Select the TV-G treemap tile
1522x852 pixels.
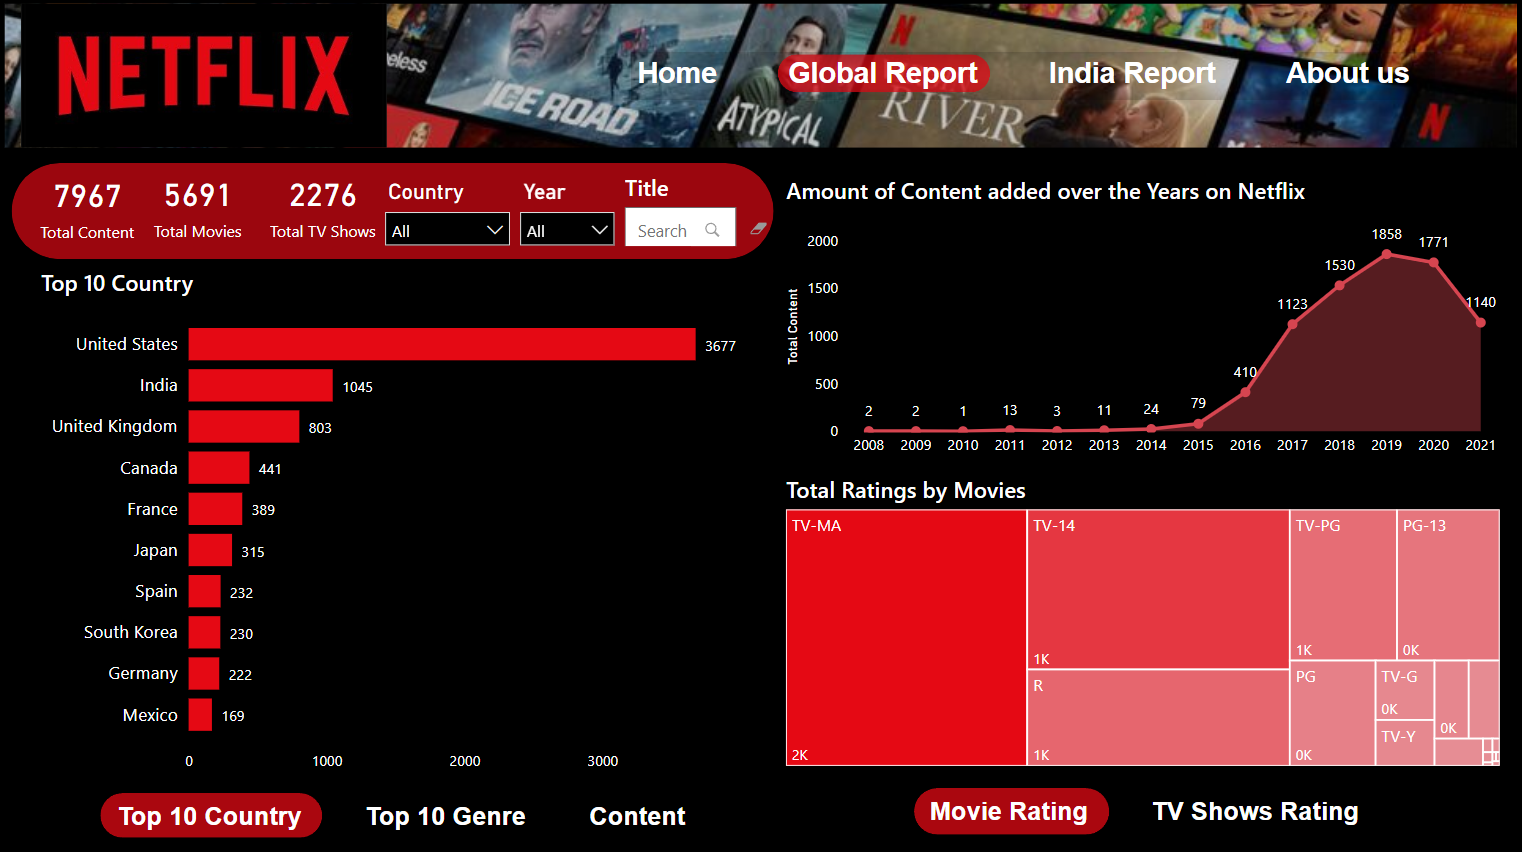click(x=1405, y=690)
